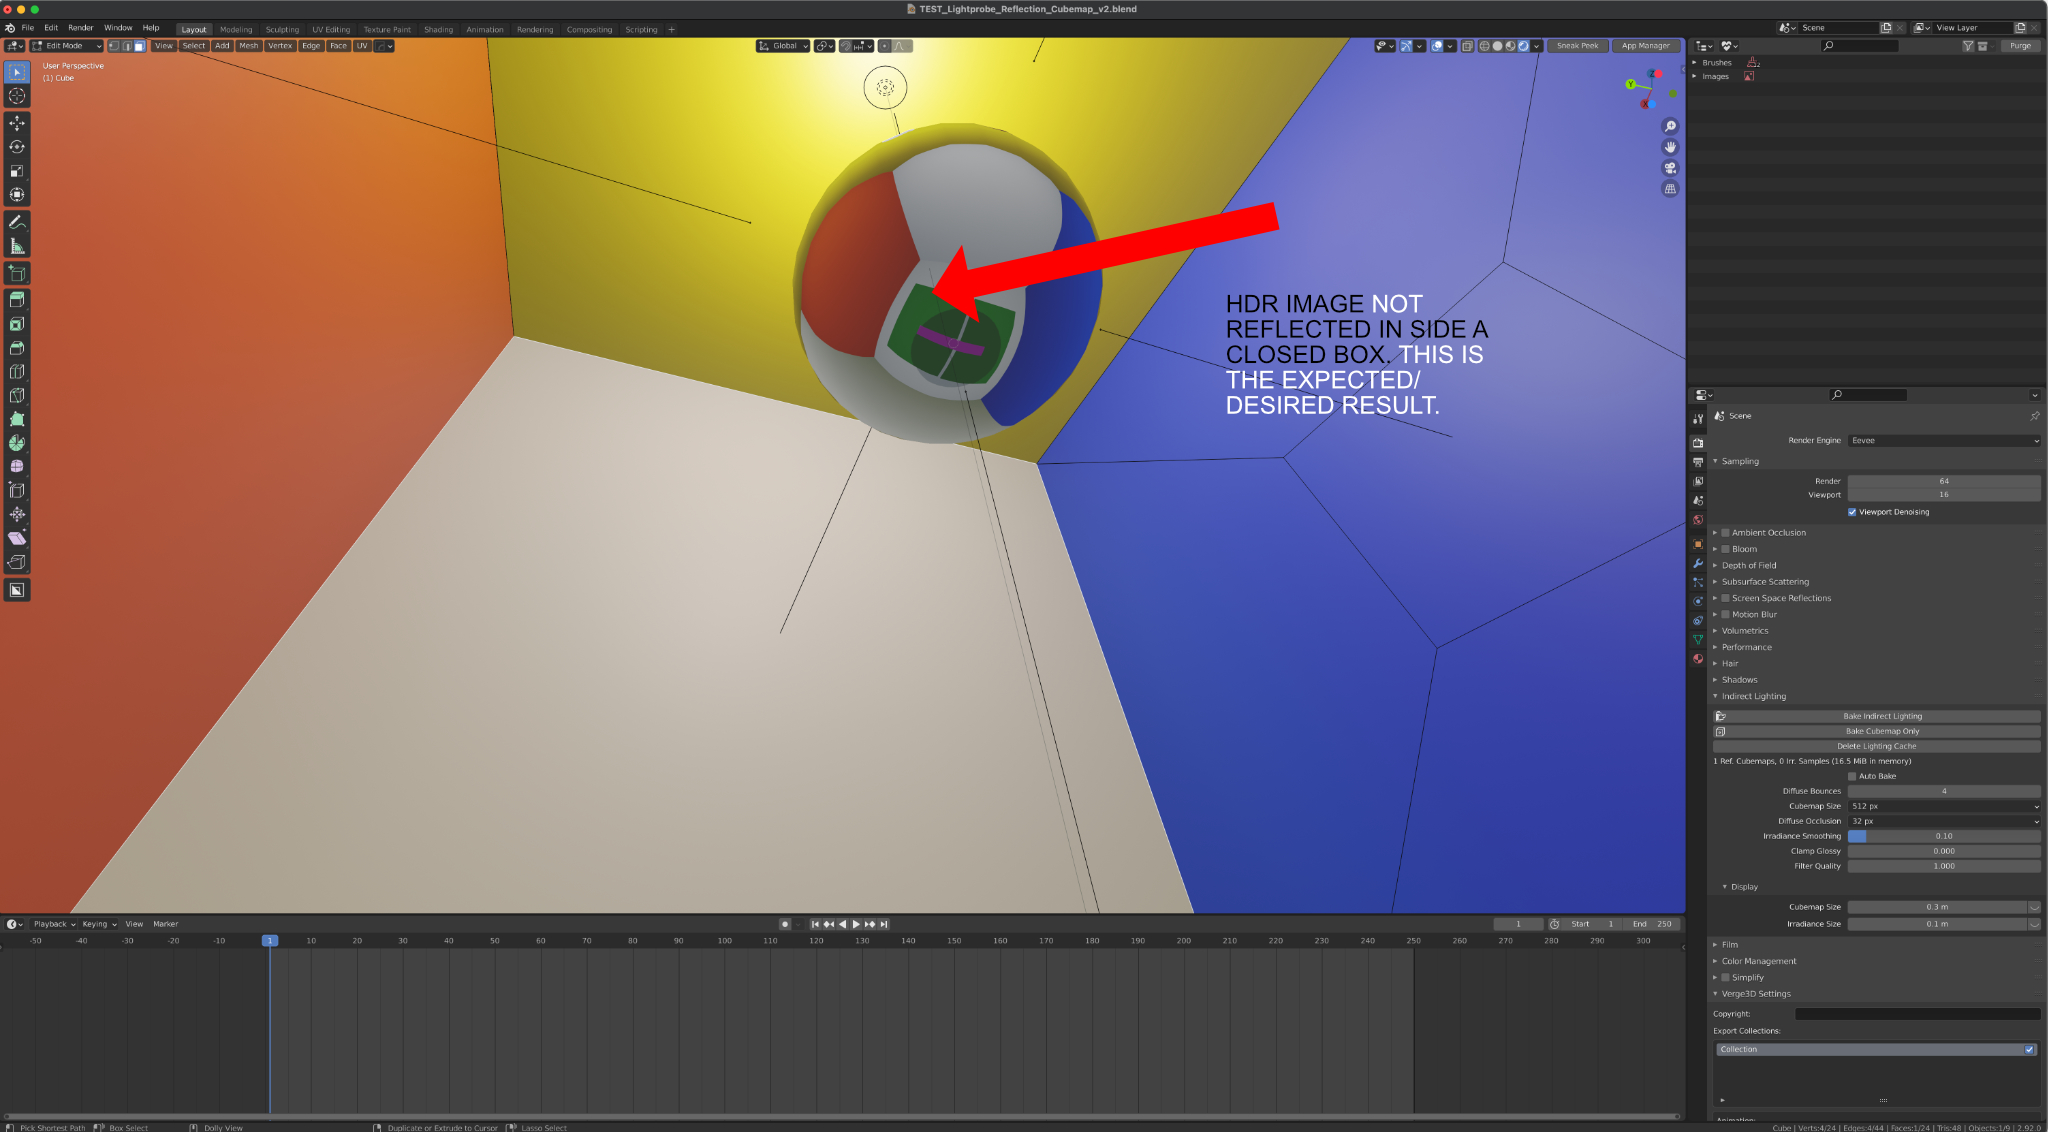Switch to orthographic grid view icon
The image size is (2048, 1132).
1670,189
